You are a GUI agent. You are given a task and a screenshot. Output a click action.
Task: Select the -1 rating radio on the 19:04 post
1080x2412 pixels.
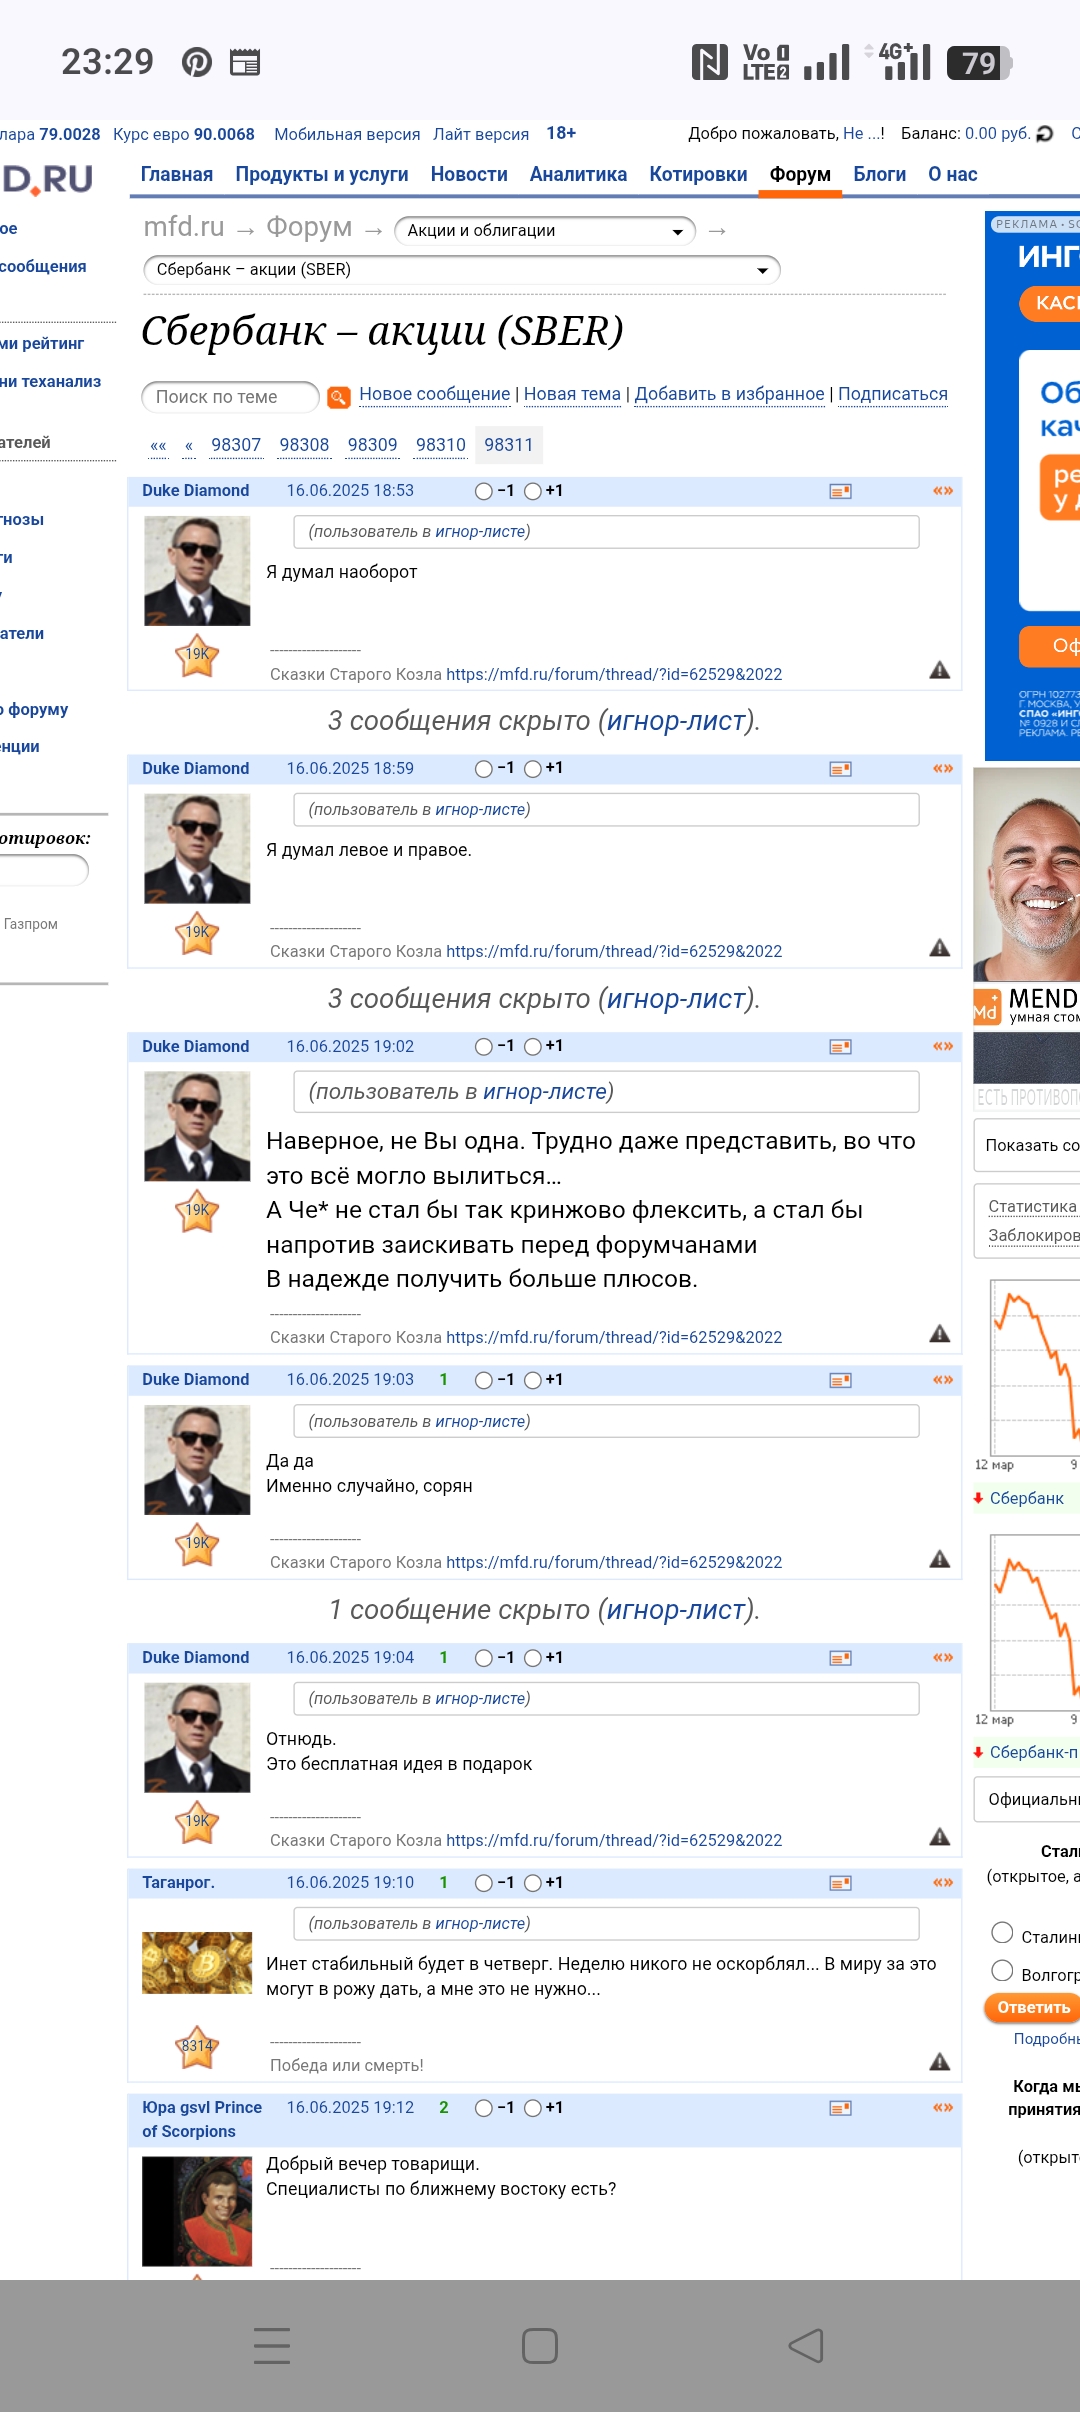click(484, 1658)
